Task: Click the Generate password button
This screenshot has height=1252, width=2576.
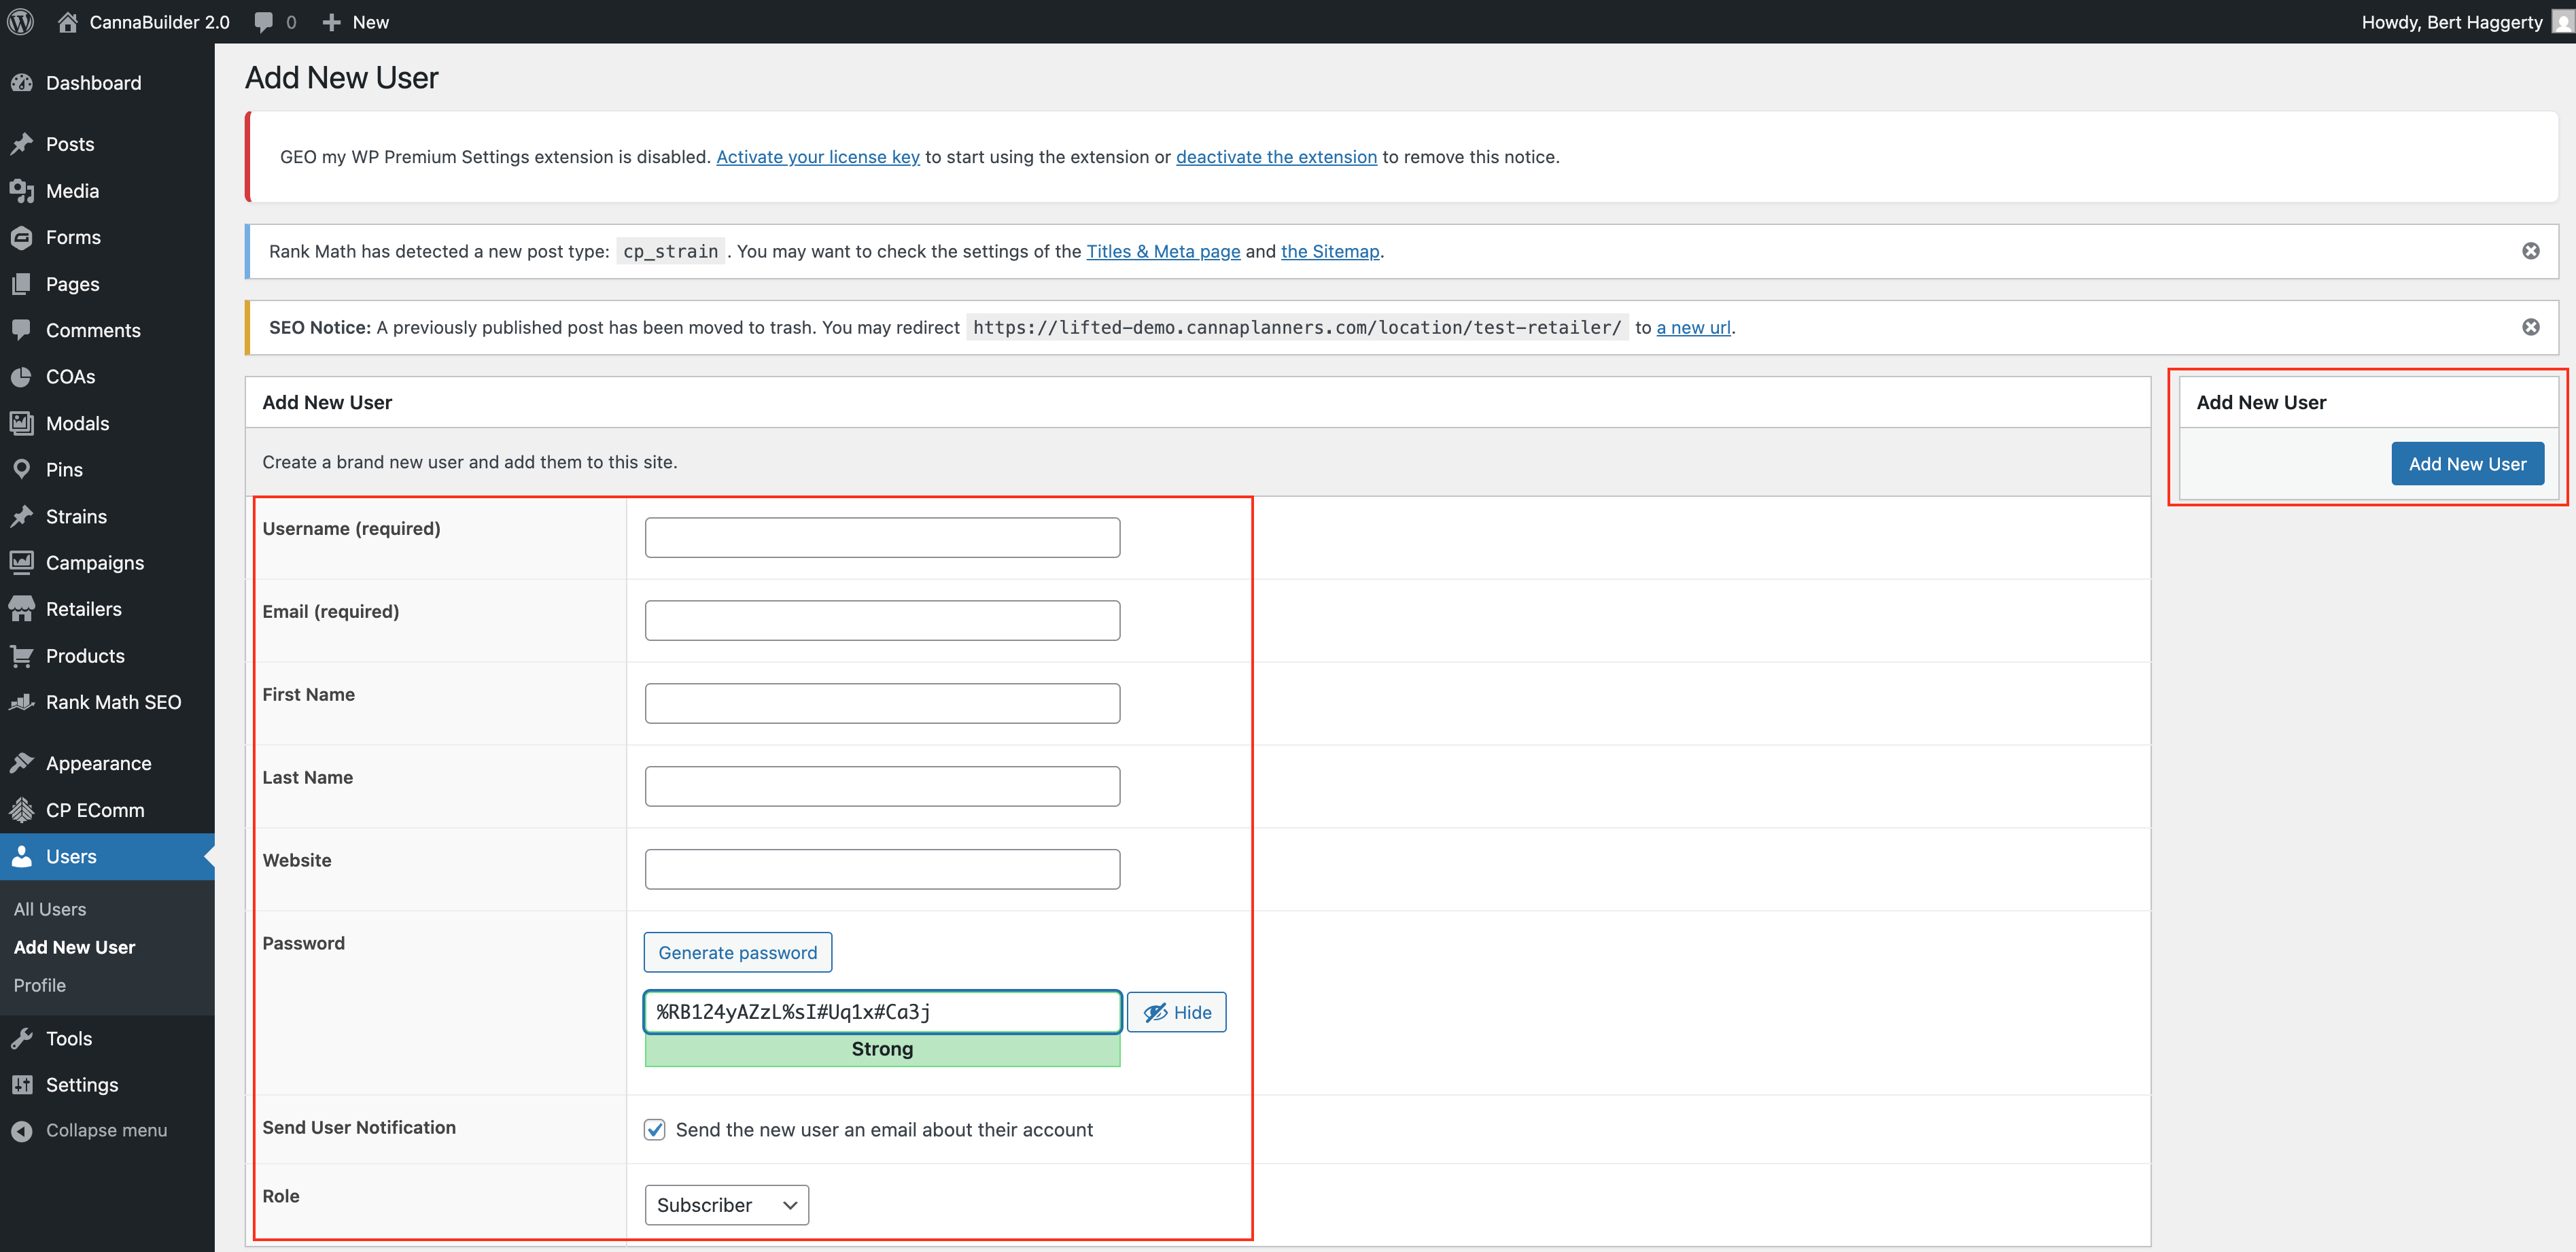Action: [737, 952]
